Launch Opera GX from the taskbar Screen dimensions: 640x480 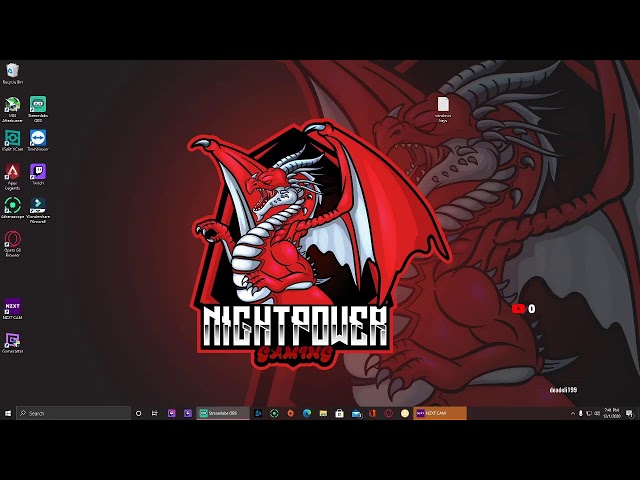pyautogui.click(x=389, y=413)
